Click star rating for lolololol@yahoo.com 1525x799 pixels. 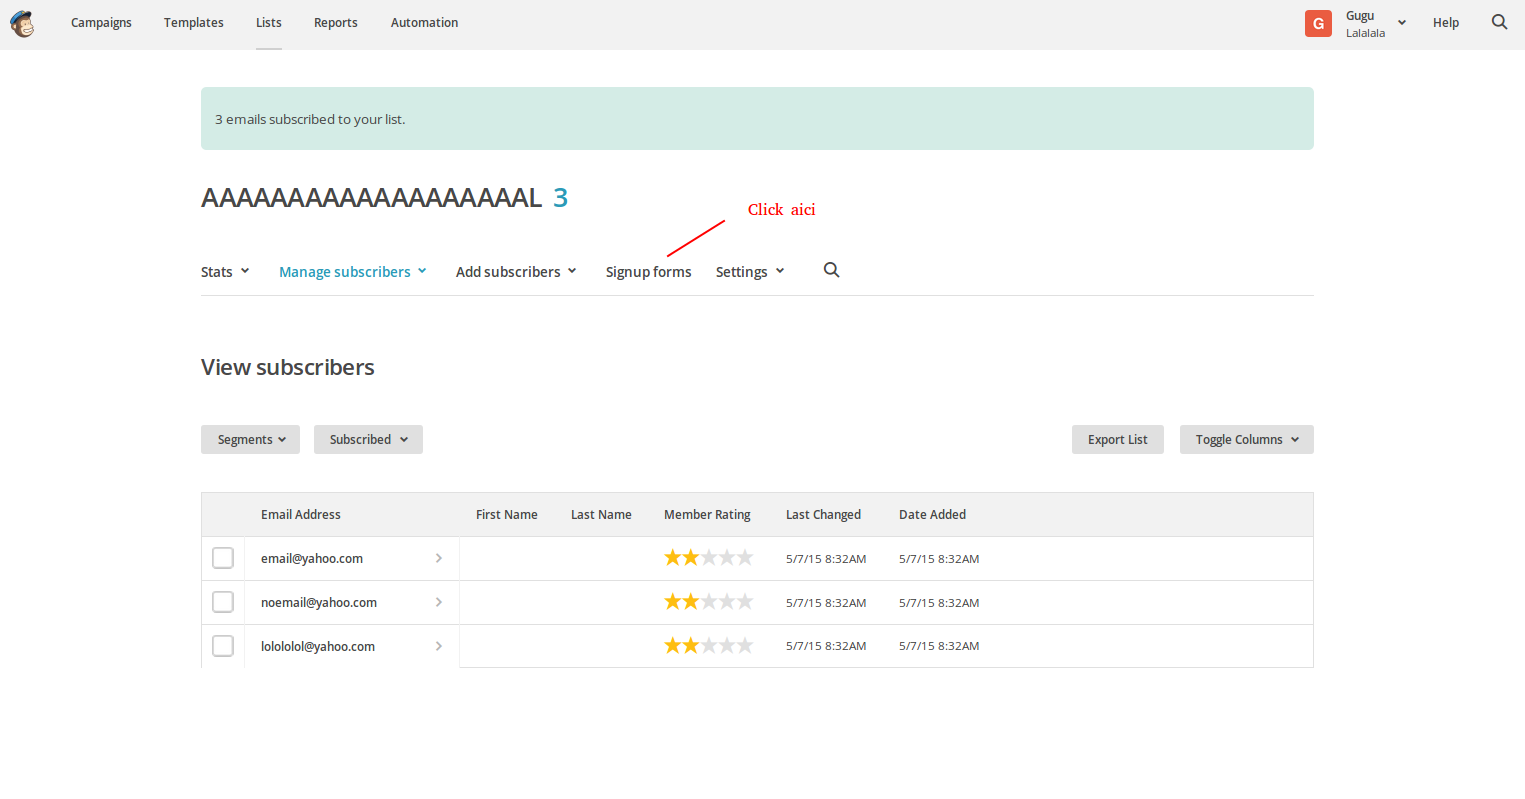pyautogui.click(x=708, y=646)
